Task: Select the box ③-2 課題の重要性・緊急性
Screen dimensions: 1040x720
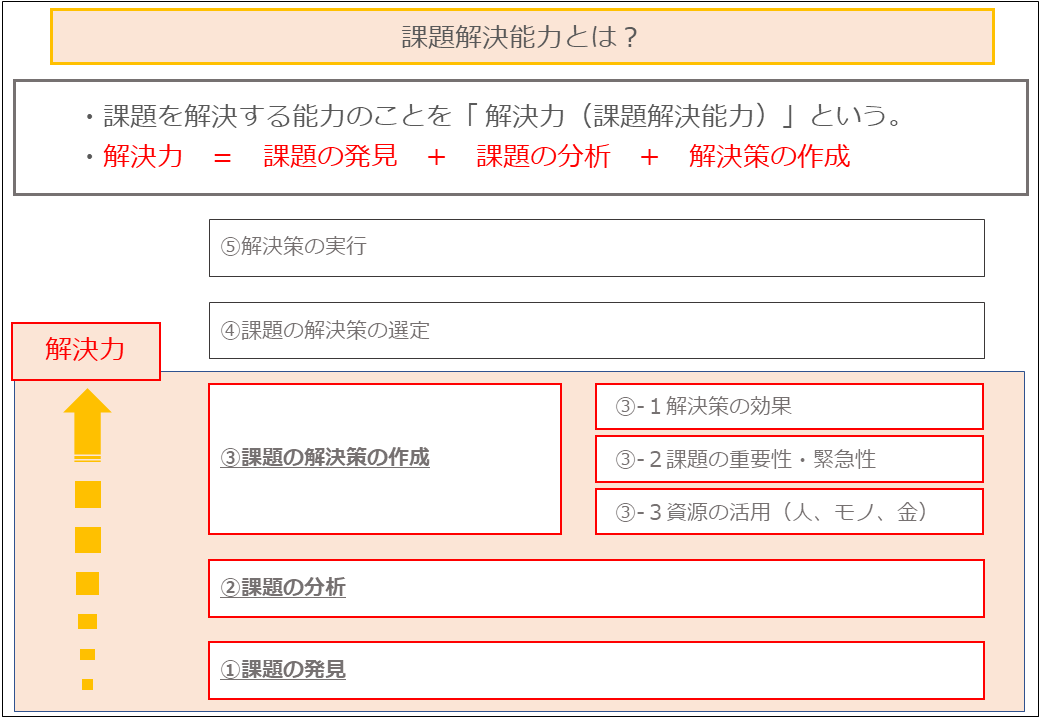Action: (789, 459)
